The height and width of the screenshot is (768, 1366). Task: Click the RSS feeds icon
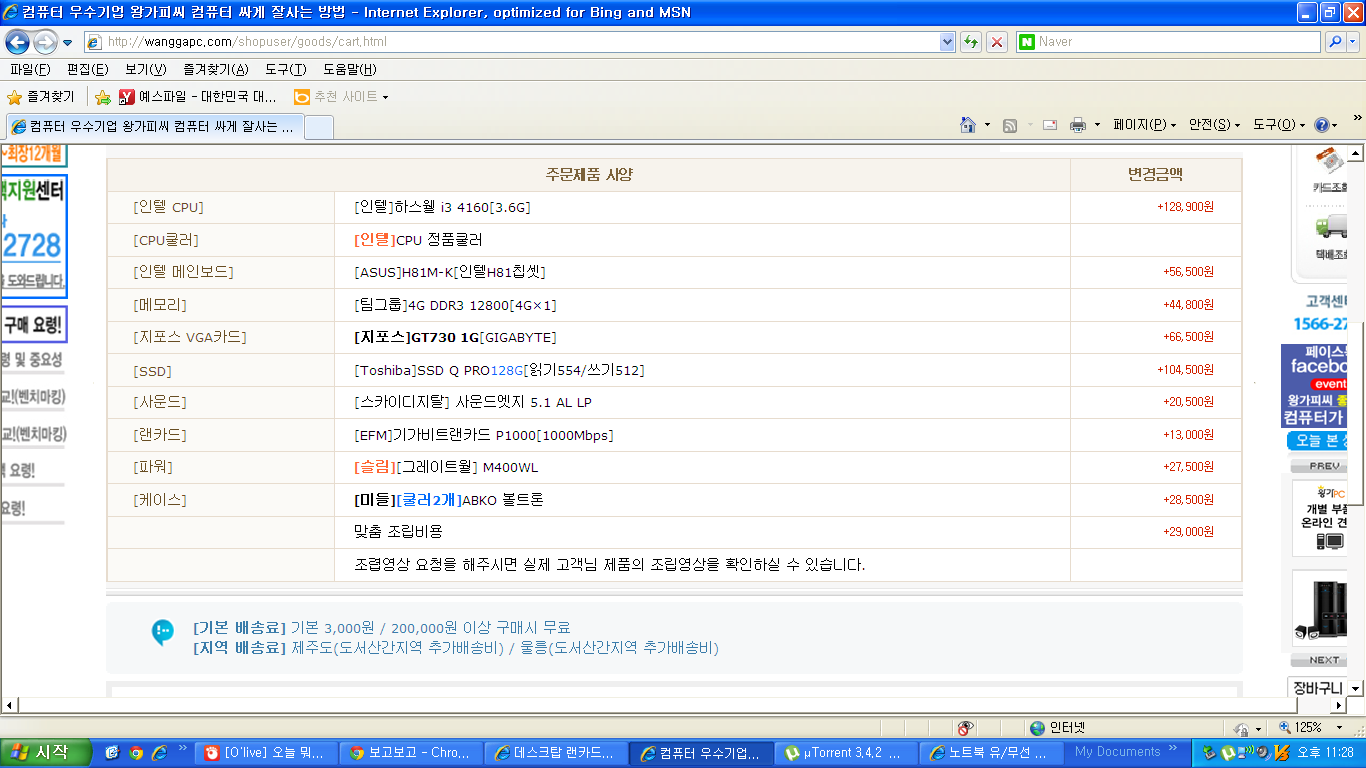(1010, 125)
